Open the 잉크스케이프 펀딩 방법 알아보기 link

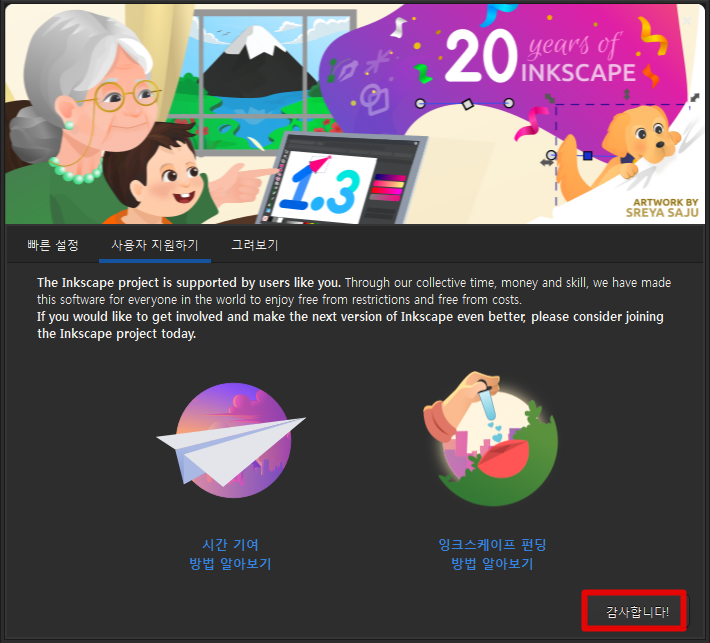(492, 554)
